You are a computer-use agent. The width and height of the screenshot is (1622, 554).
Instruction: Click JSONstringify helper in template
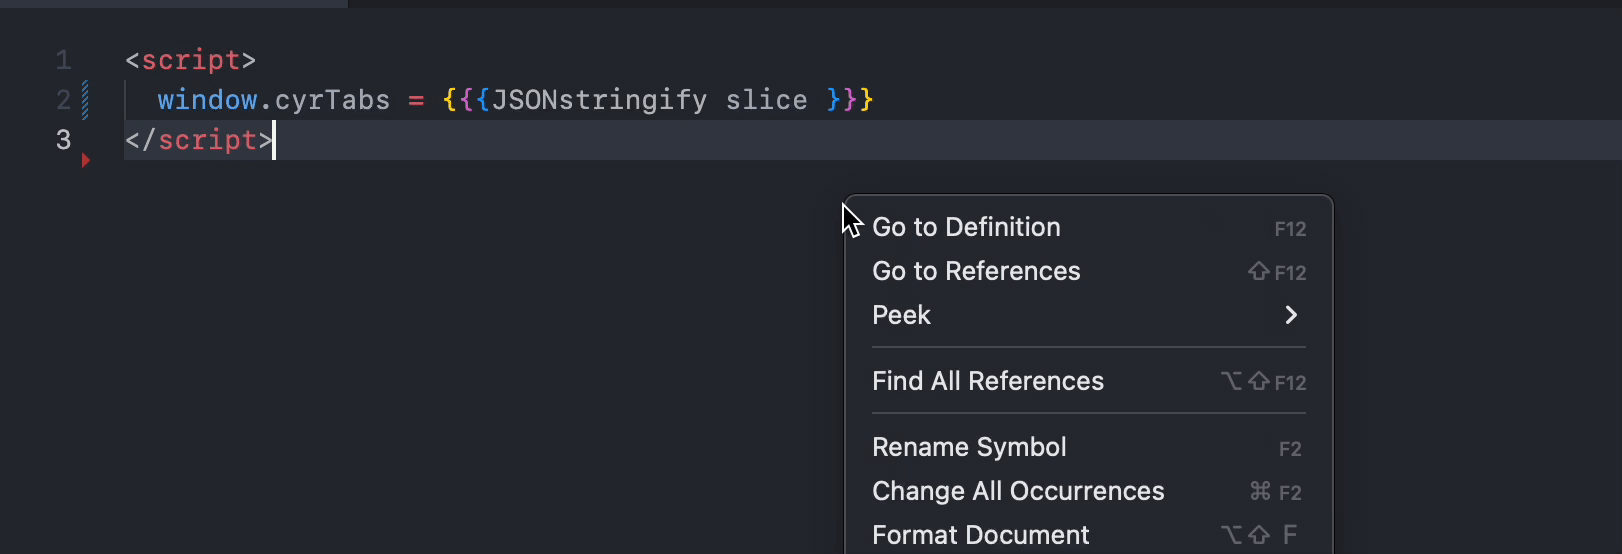pos(599,100)
